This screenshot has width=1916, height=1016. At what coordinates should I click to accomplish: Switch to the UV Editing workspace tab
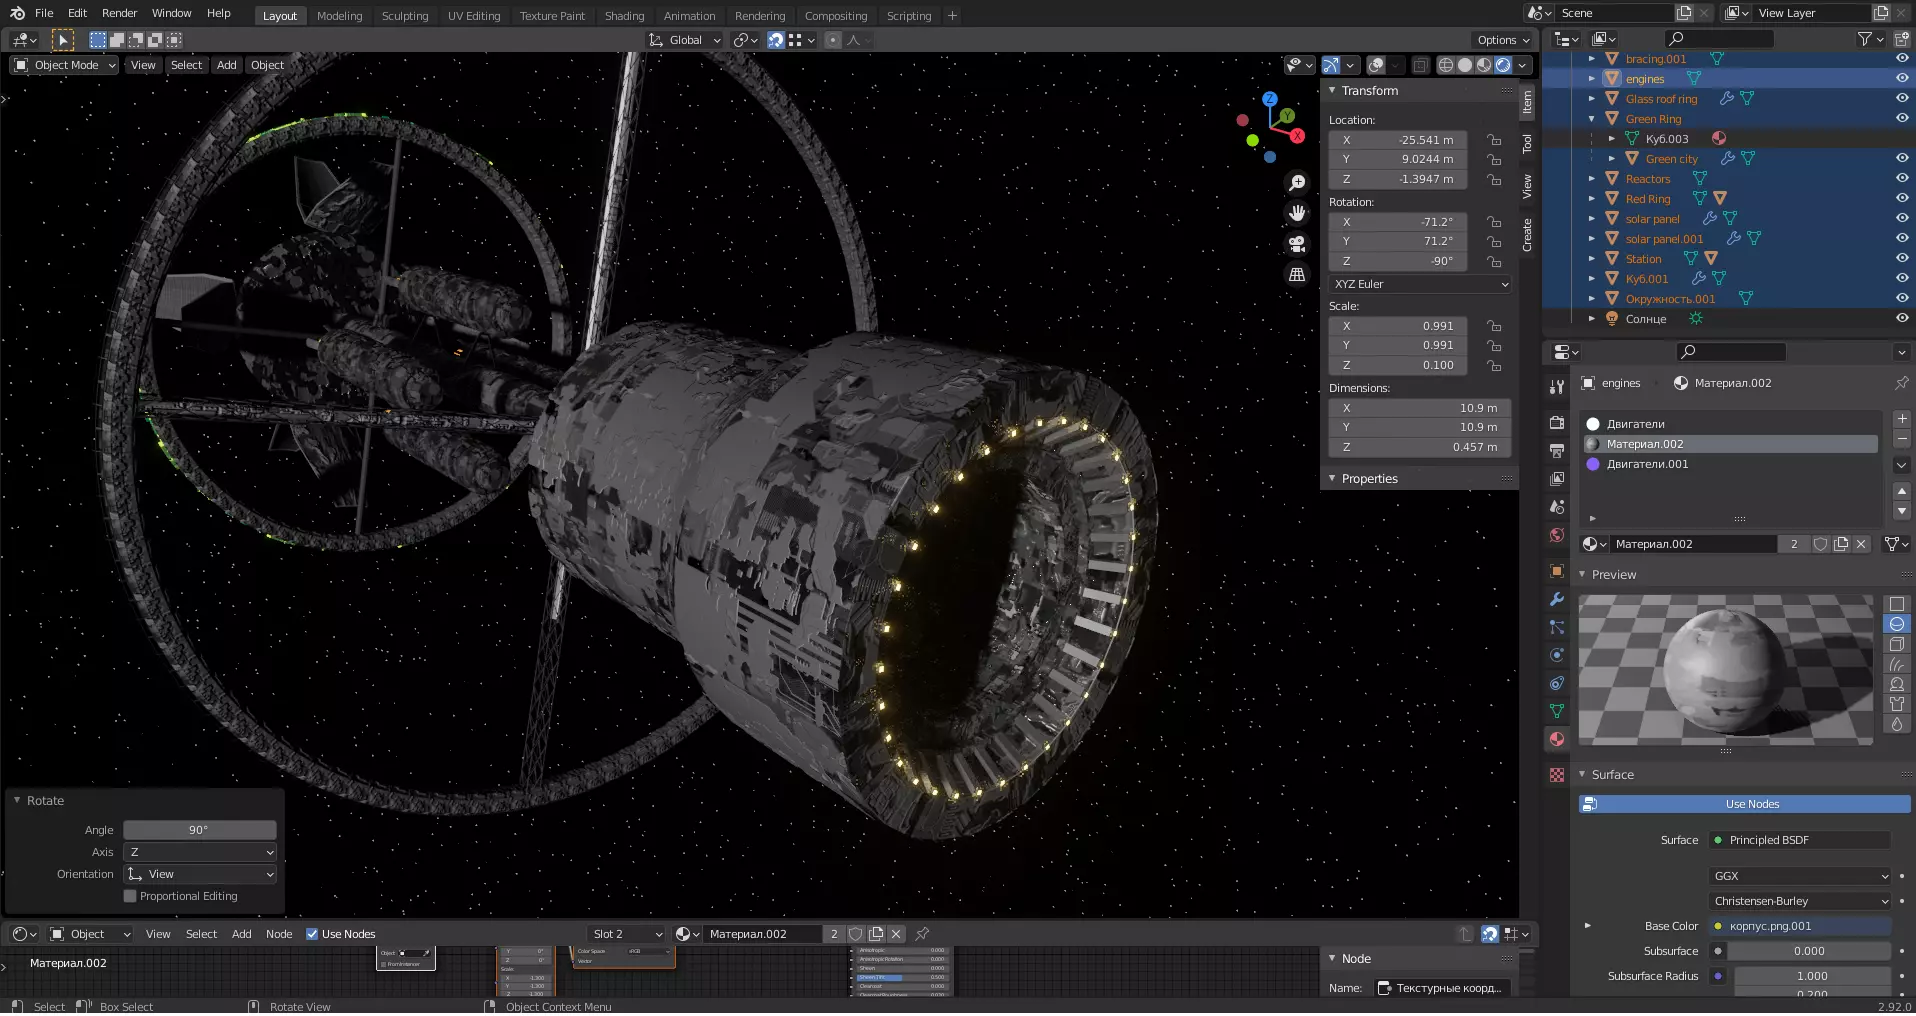(474, 16)
